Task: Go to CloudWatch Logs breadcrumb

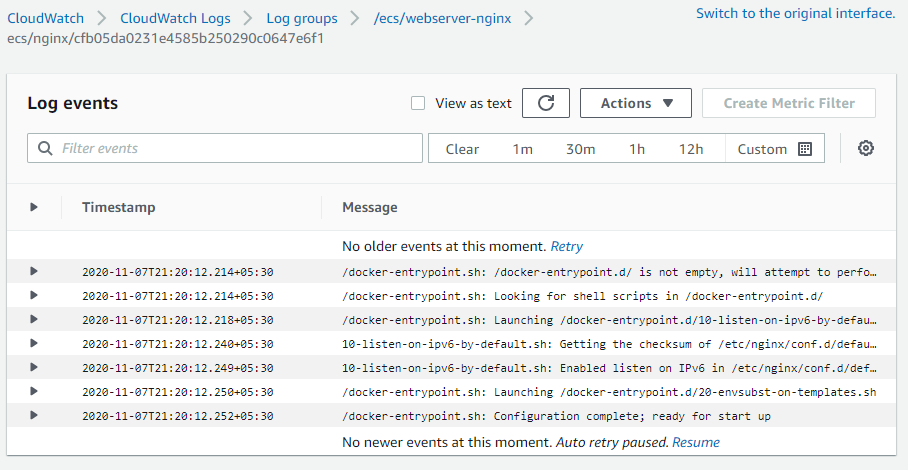Action: pos(175,19)
